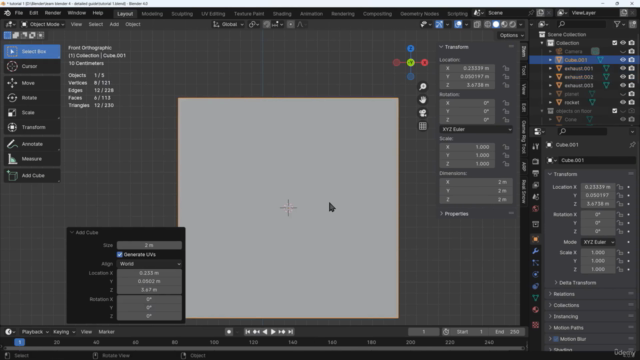640x360 pixels.
Task: Click the Cube.001 object name field
Action: 596,160
